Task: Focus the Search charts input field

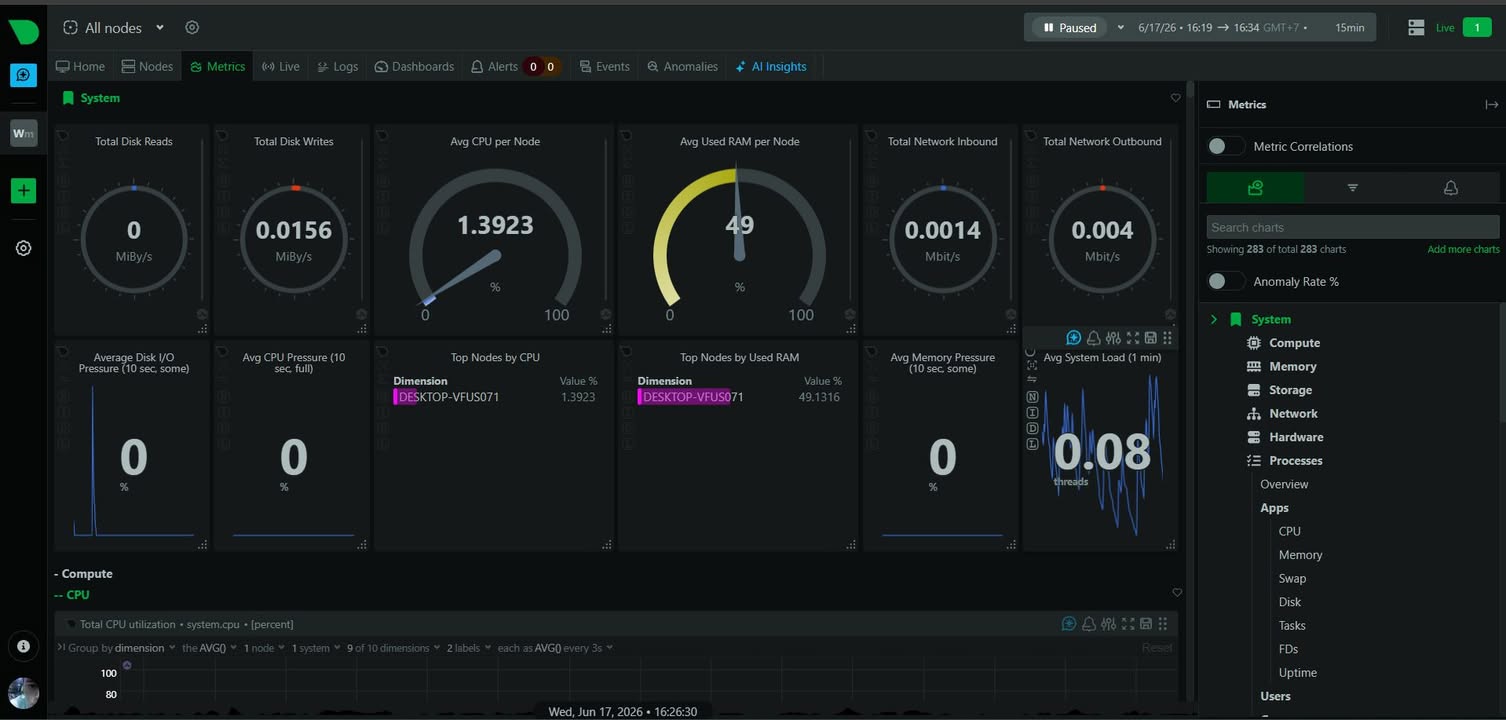Action: 1352,227
